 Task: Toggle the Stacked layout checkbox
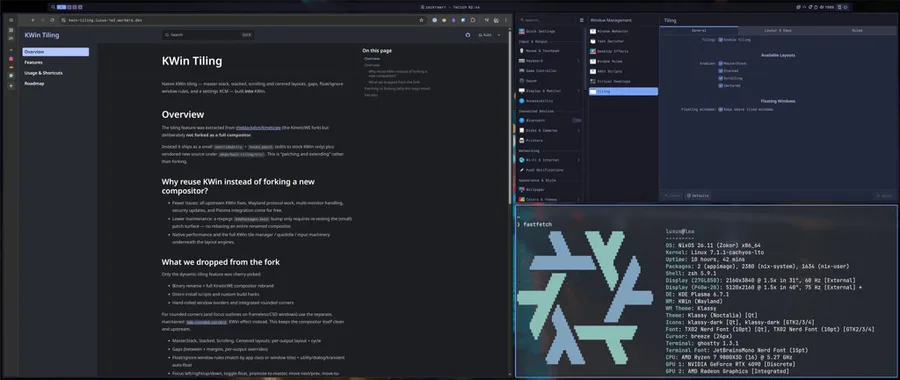tap(720, 71)
